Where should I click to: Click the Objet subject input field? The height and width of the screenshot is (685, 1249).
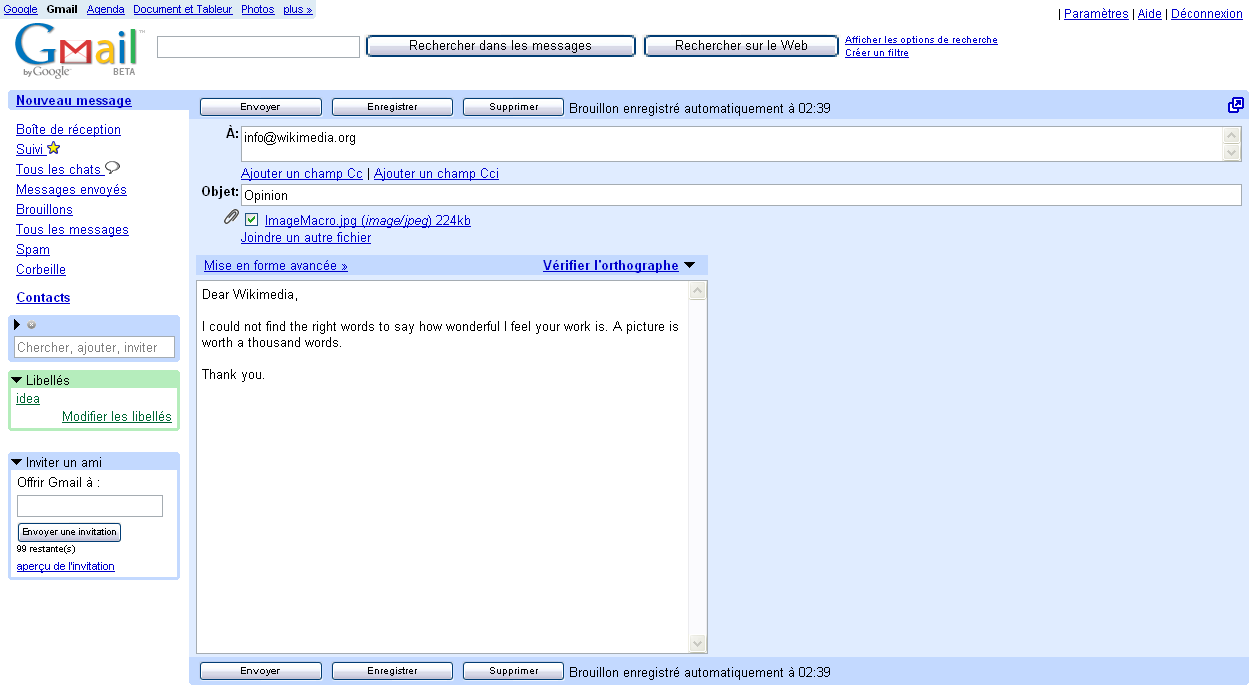(740, 196)
